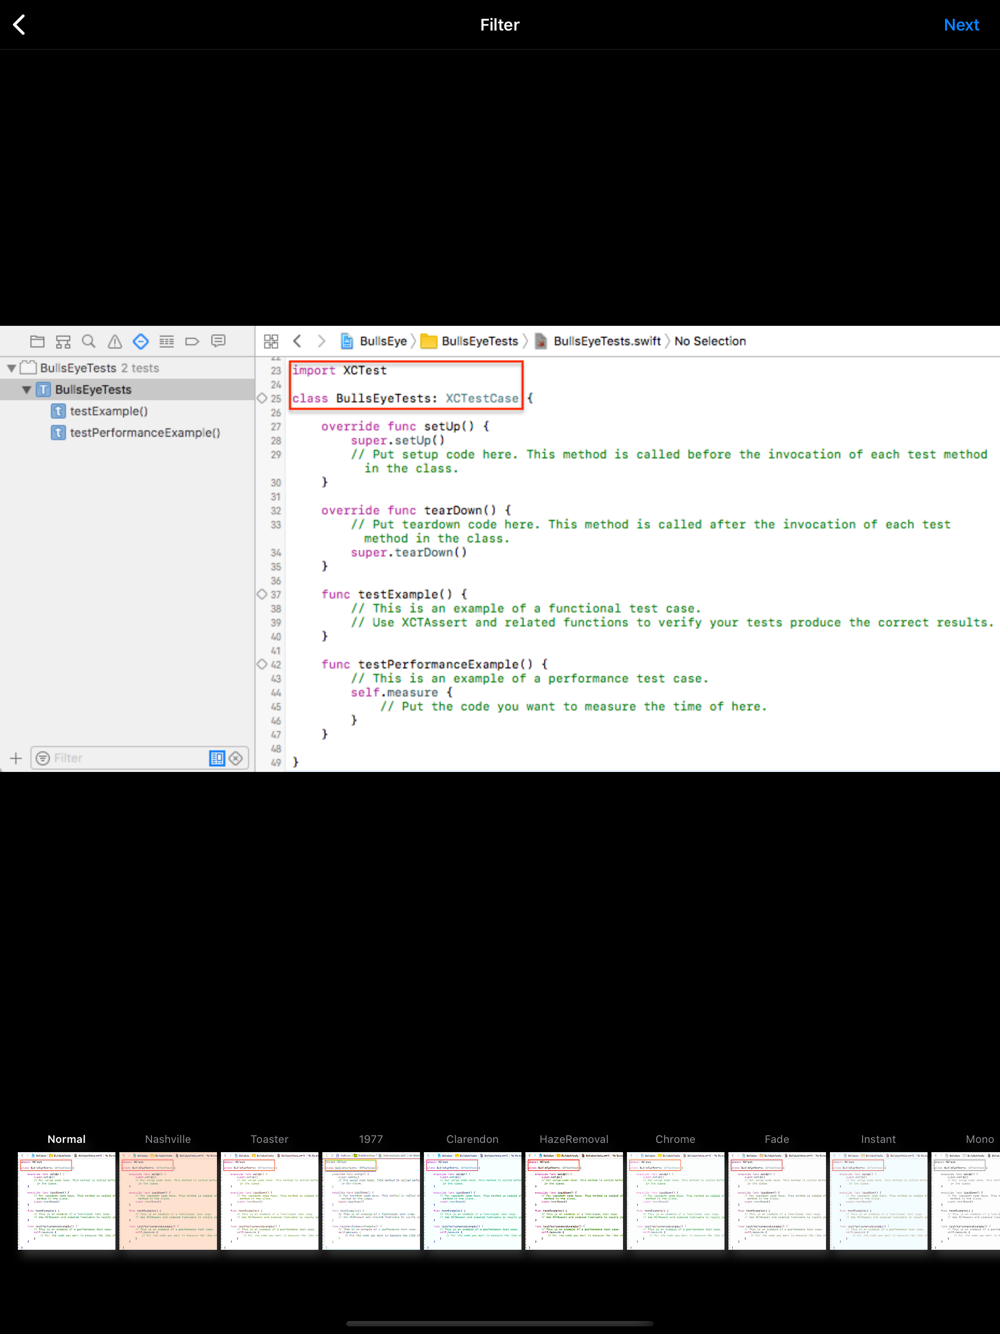Click the Filter screen title
Screen dimensions: 1000x1334
point(500,25)
